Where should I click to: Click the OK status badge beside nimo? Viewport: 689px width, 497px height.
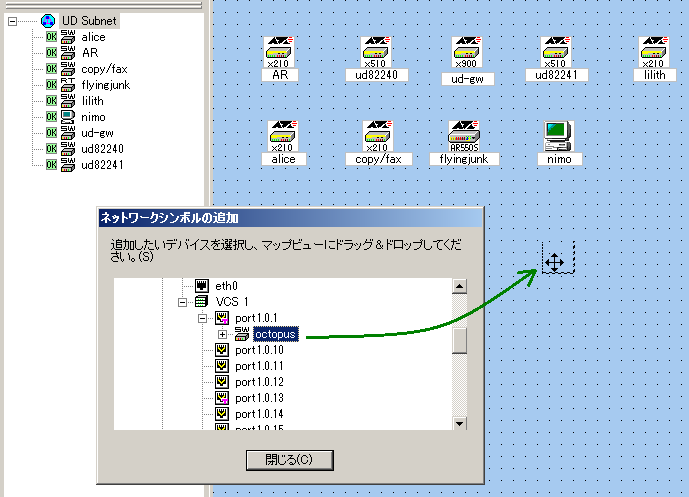(51, 116)
